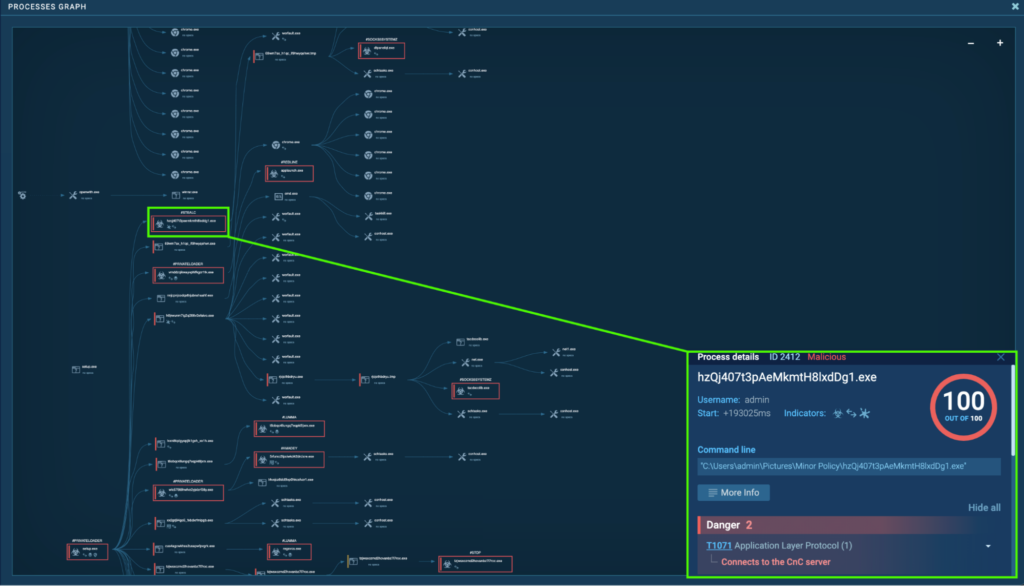Select the #STOP malicious process node
This screenshot has width=1024, height=586.
tap(469, 565)
